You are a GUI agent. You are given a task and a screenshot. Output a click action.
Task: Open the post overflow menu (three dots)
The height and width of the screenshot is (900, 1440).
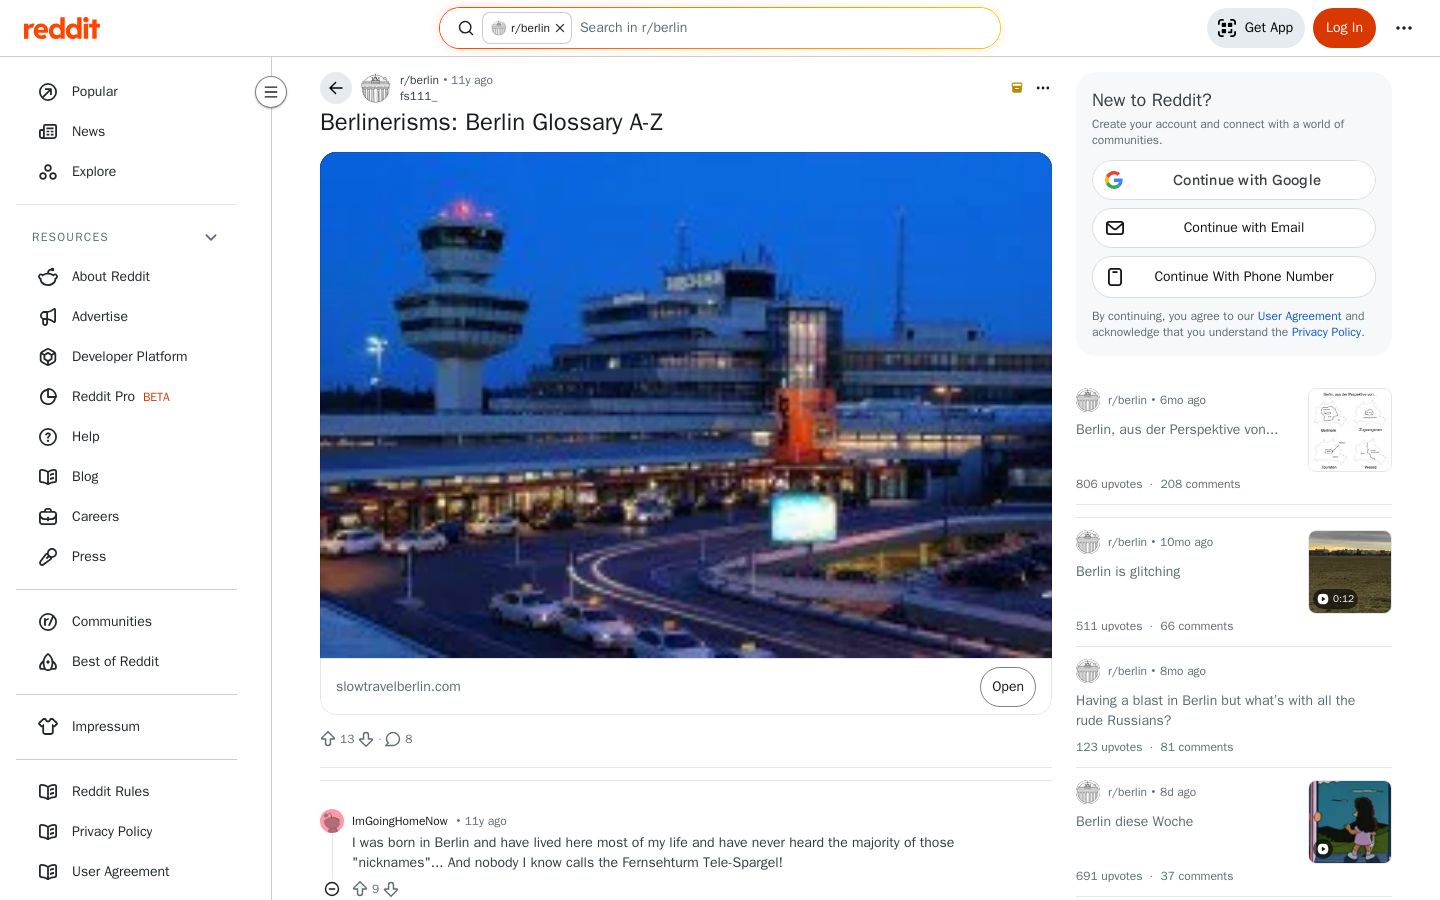tap(1043, 88)
